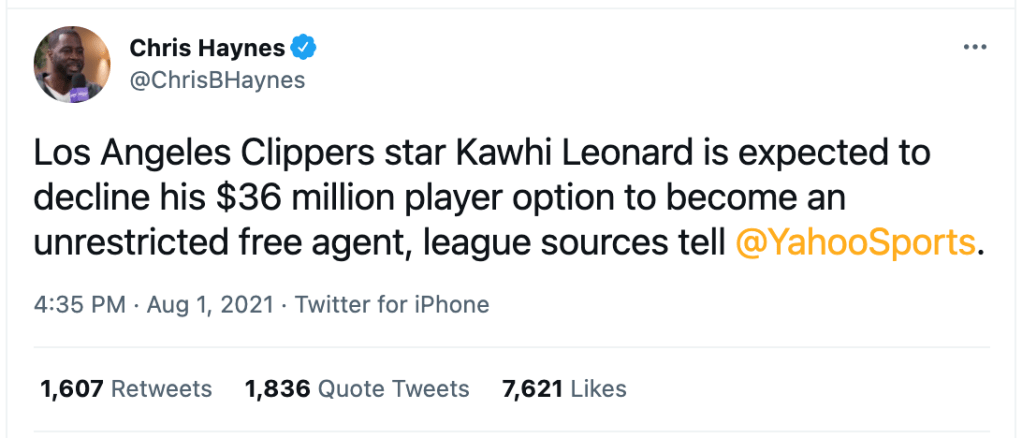Open the more options ellipsis menu
1022x438 pixels.
(974, 47)
